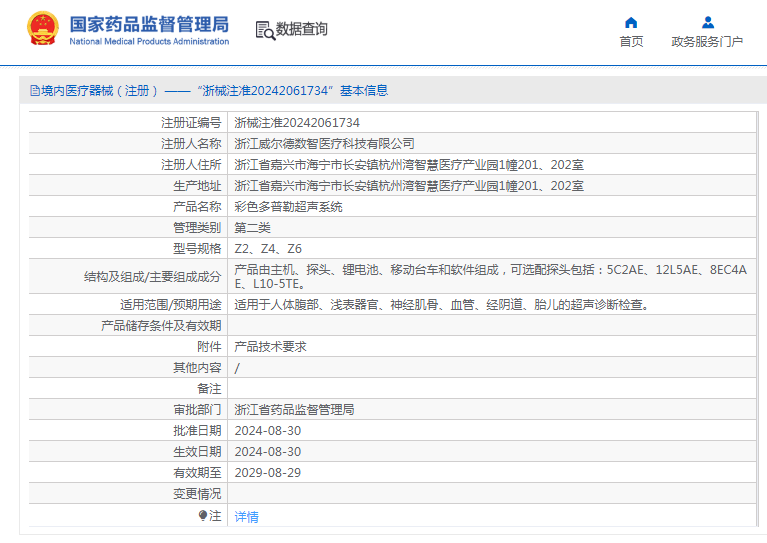This screenshot has height=543, width=767.
Task: Click the person icon above 政务服务门户
Action: (707, 22)
